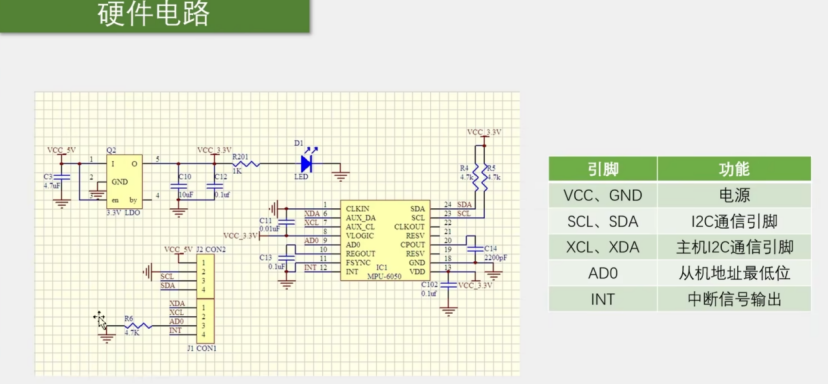
Task: Click the LED D1 diode symbol
Action: pos(307,163)
